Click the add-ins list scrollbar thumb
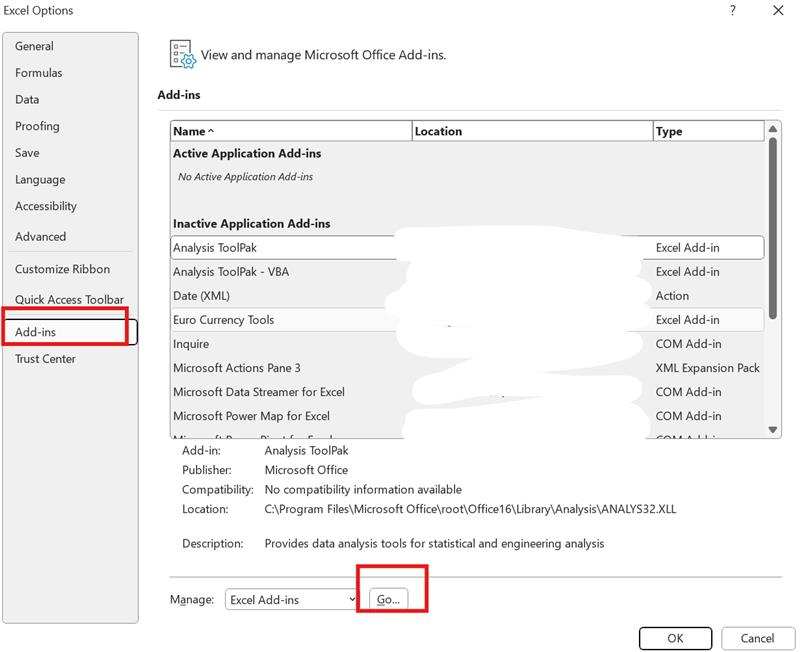Screen dimensions: 800x652 coord(772,228)
